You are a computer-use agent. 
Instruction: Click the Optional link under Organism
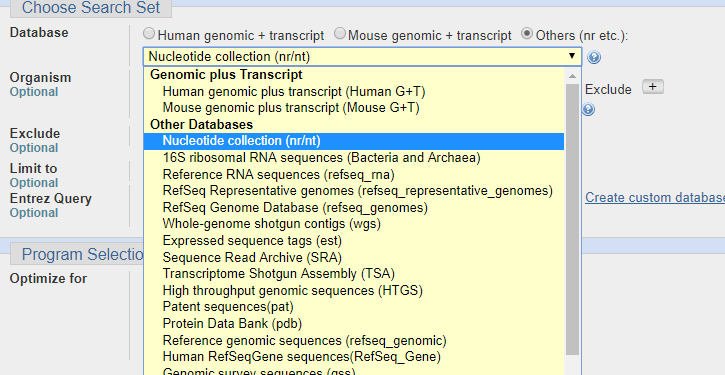pos(34,92)
